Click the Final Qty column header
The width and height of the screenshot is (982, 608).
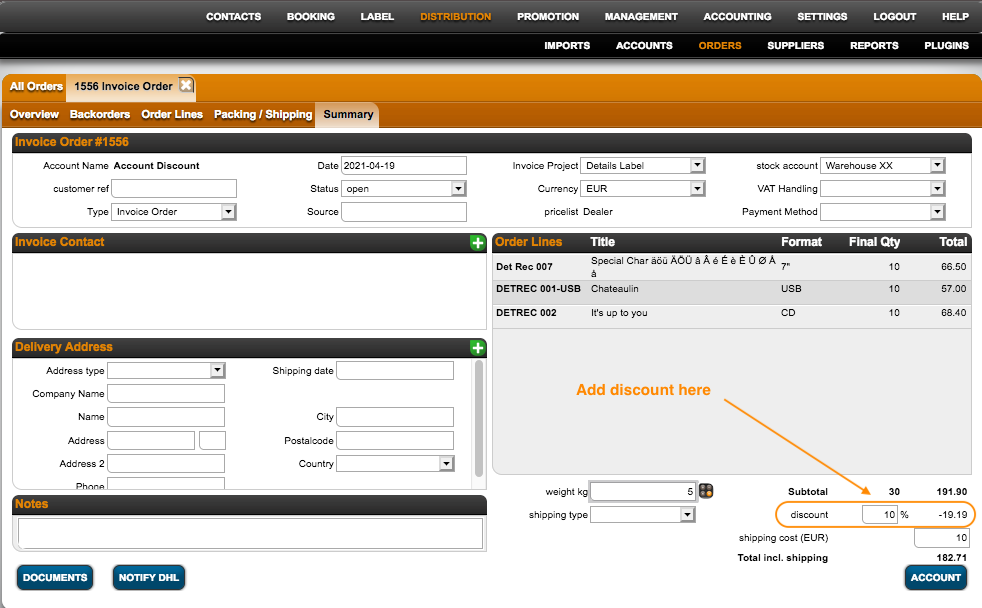pos(874,242)
